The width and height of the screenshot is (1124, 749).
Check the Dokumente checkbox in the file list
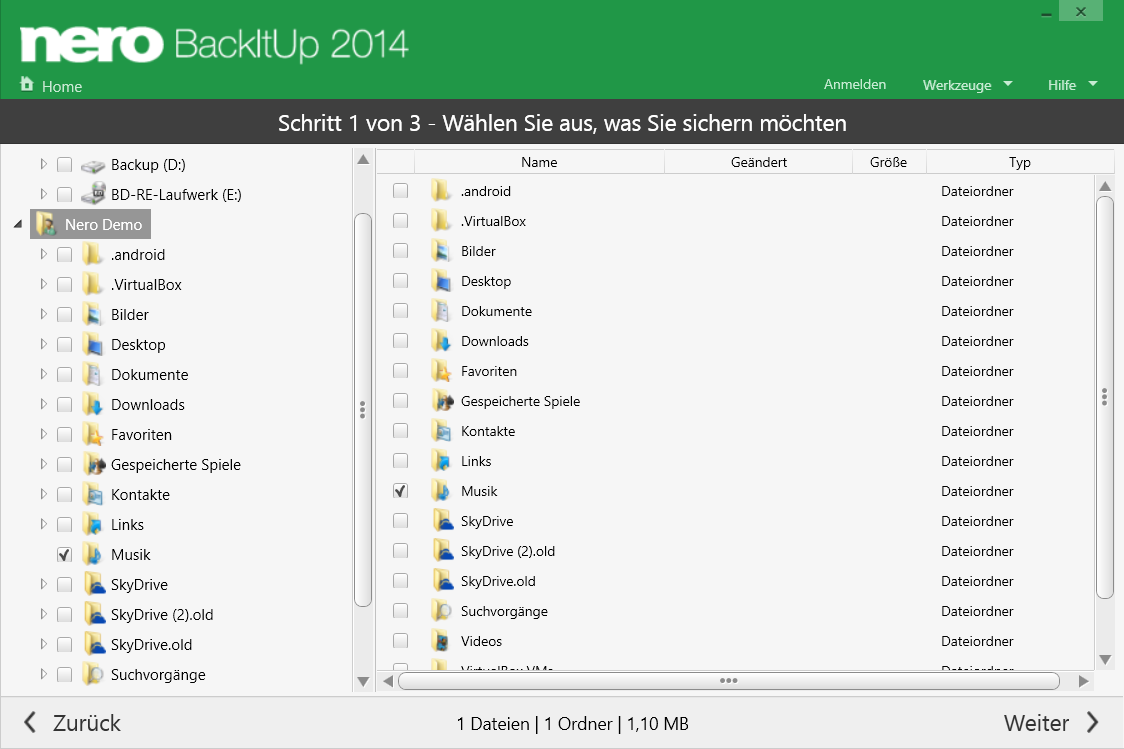[x=401, y=311]
